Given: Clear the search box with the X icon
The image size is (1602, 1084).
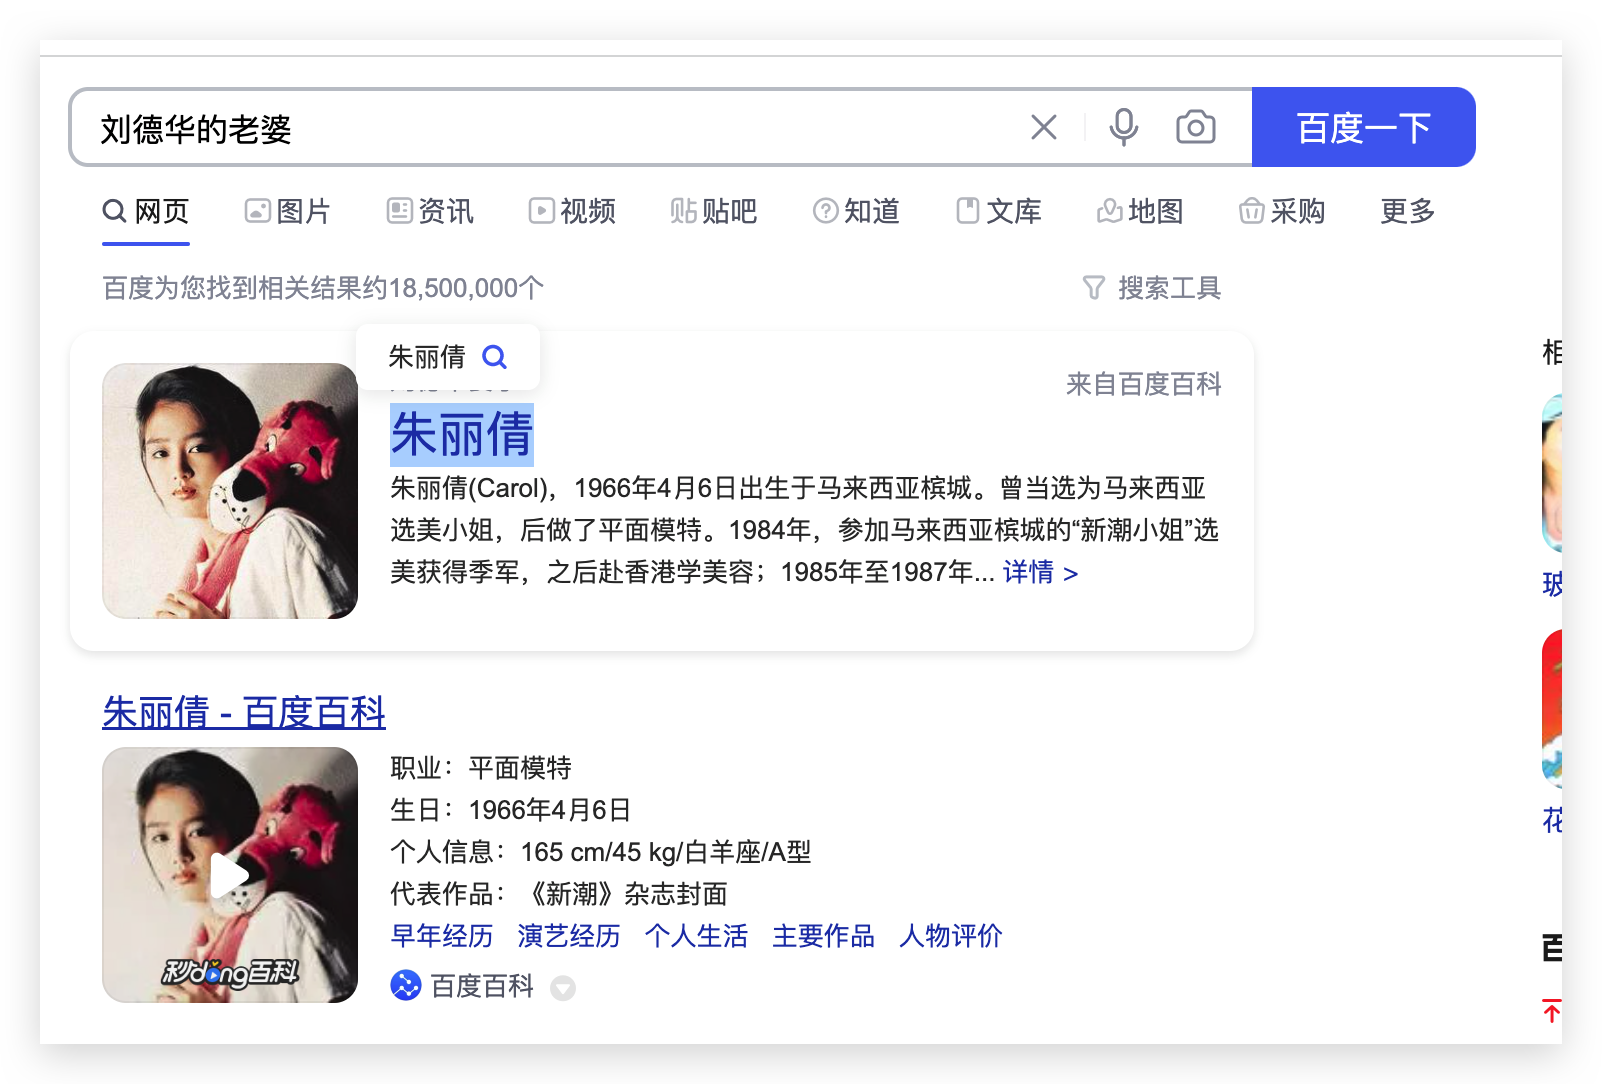Looking at the screenshot, I should pyautogui.click(x=1044, y=127).
